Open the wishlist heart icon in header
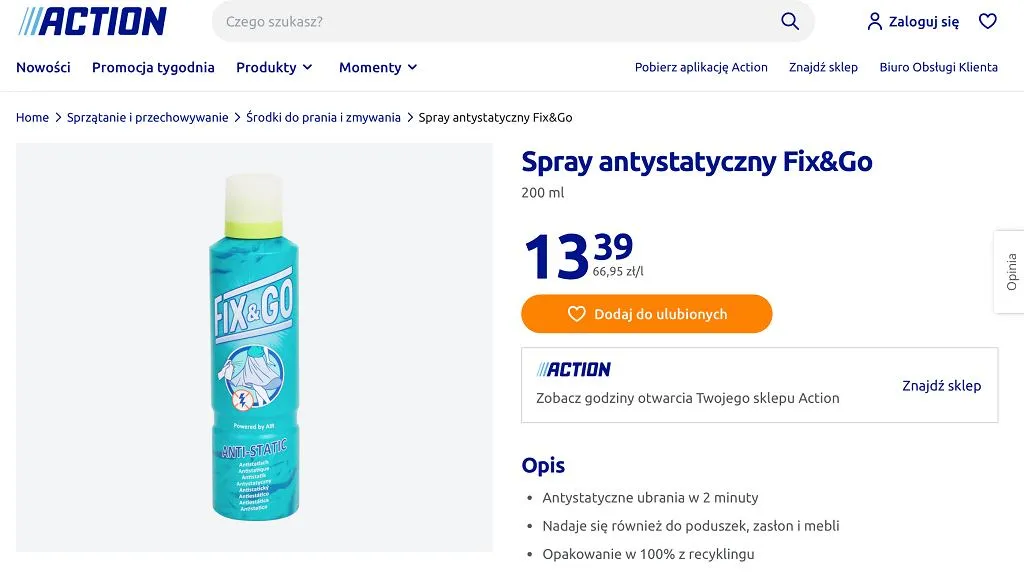1024x588 pixels. tap(988, 21)
